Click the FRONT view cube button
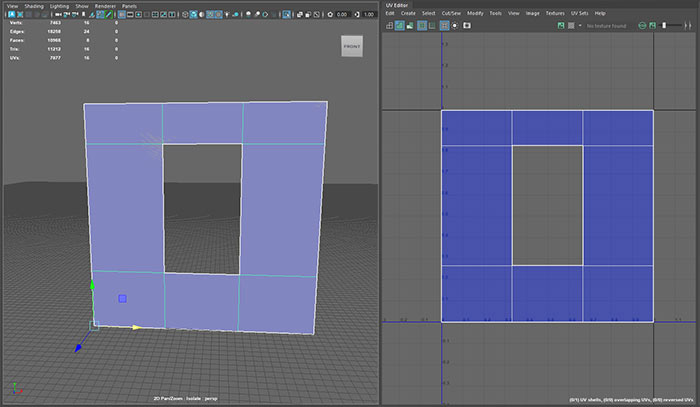 click(x=352, y=47)
